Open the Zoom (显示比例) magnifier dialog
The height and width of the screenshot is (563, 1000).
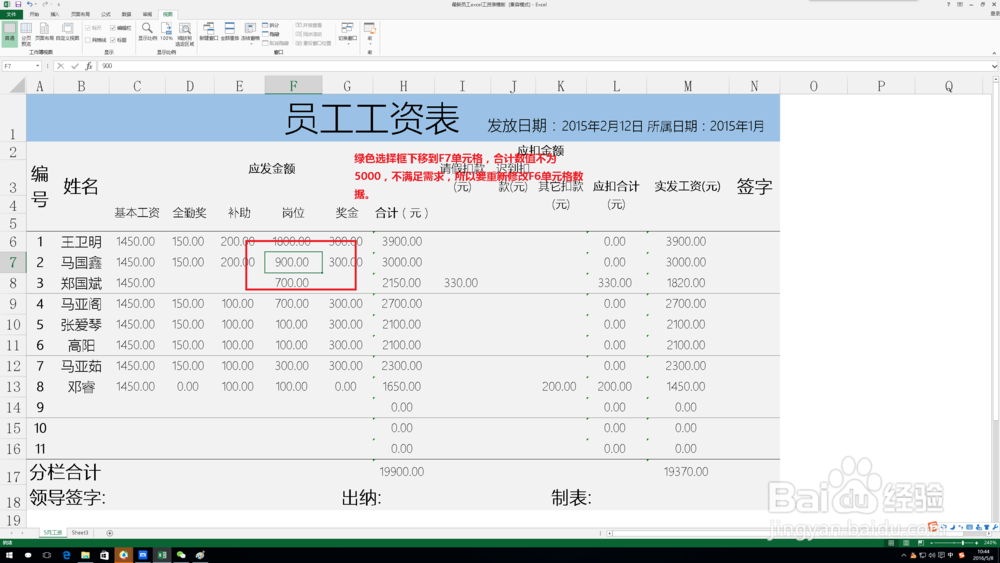tap(147, 31)
